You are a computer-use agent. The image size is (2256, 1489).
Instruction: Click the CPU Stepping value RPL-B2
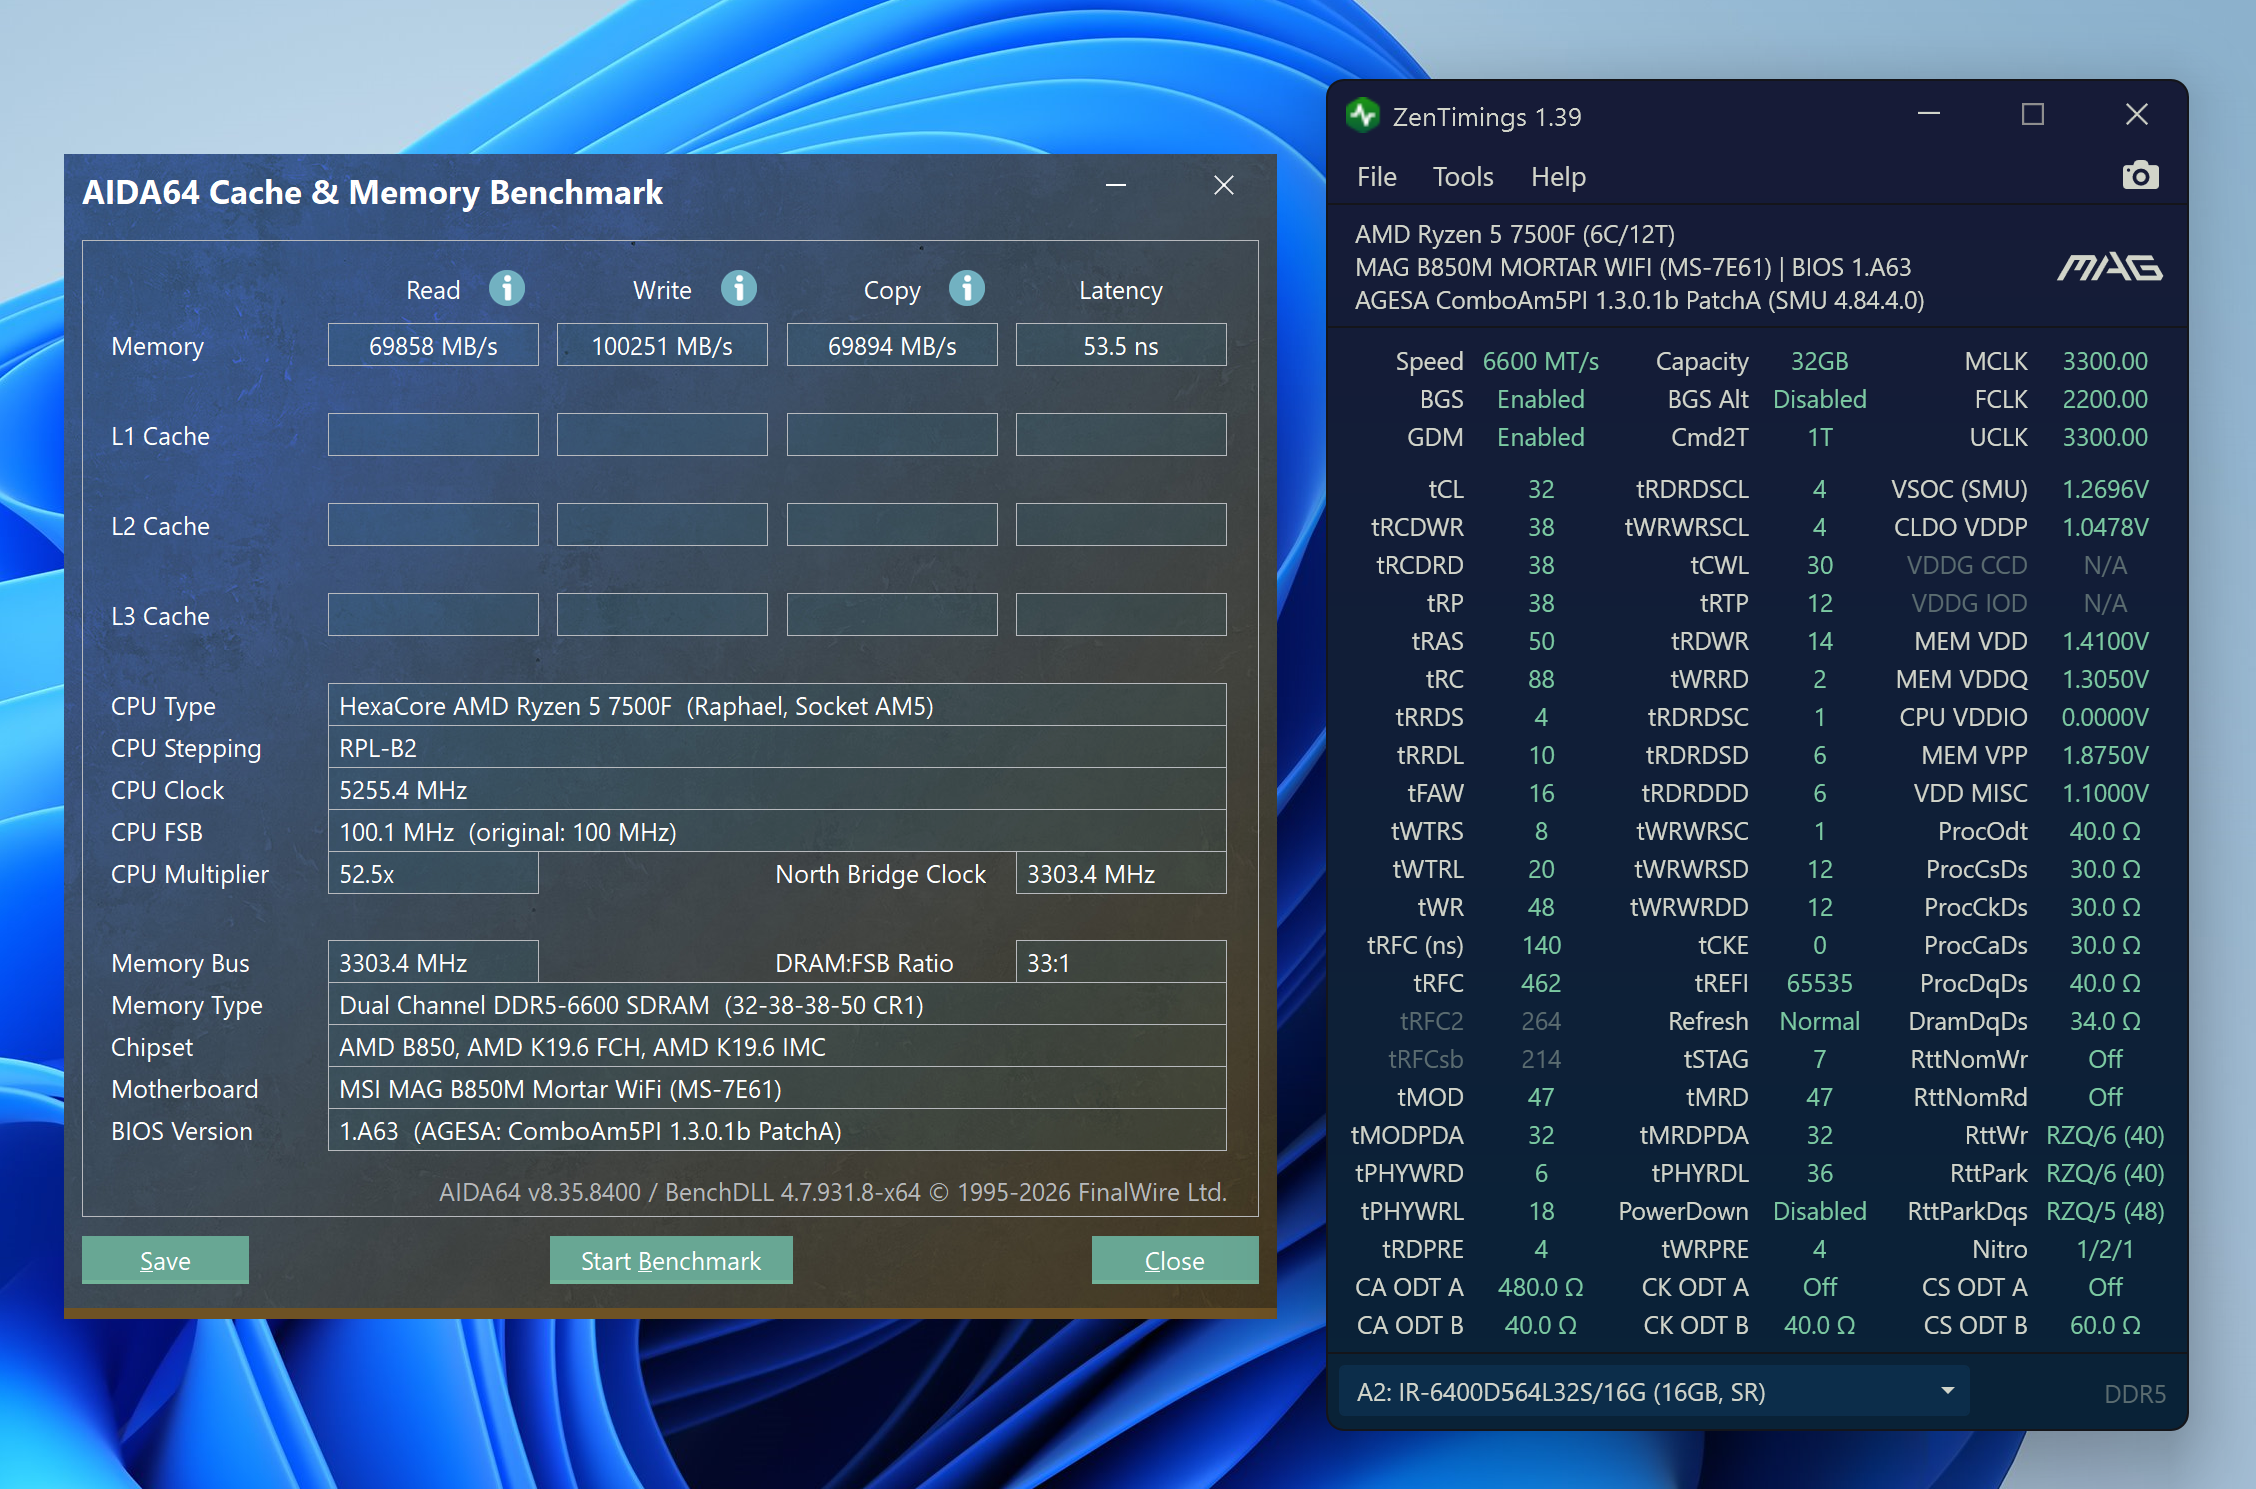(777, 747)
